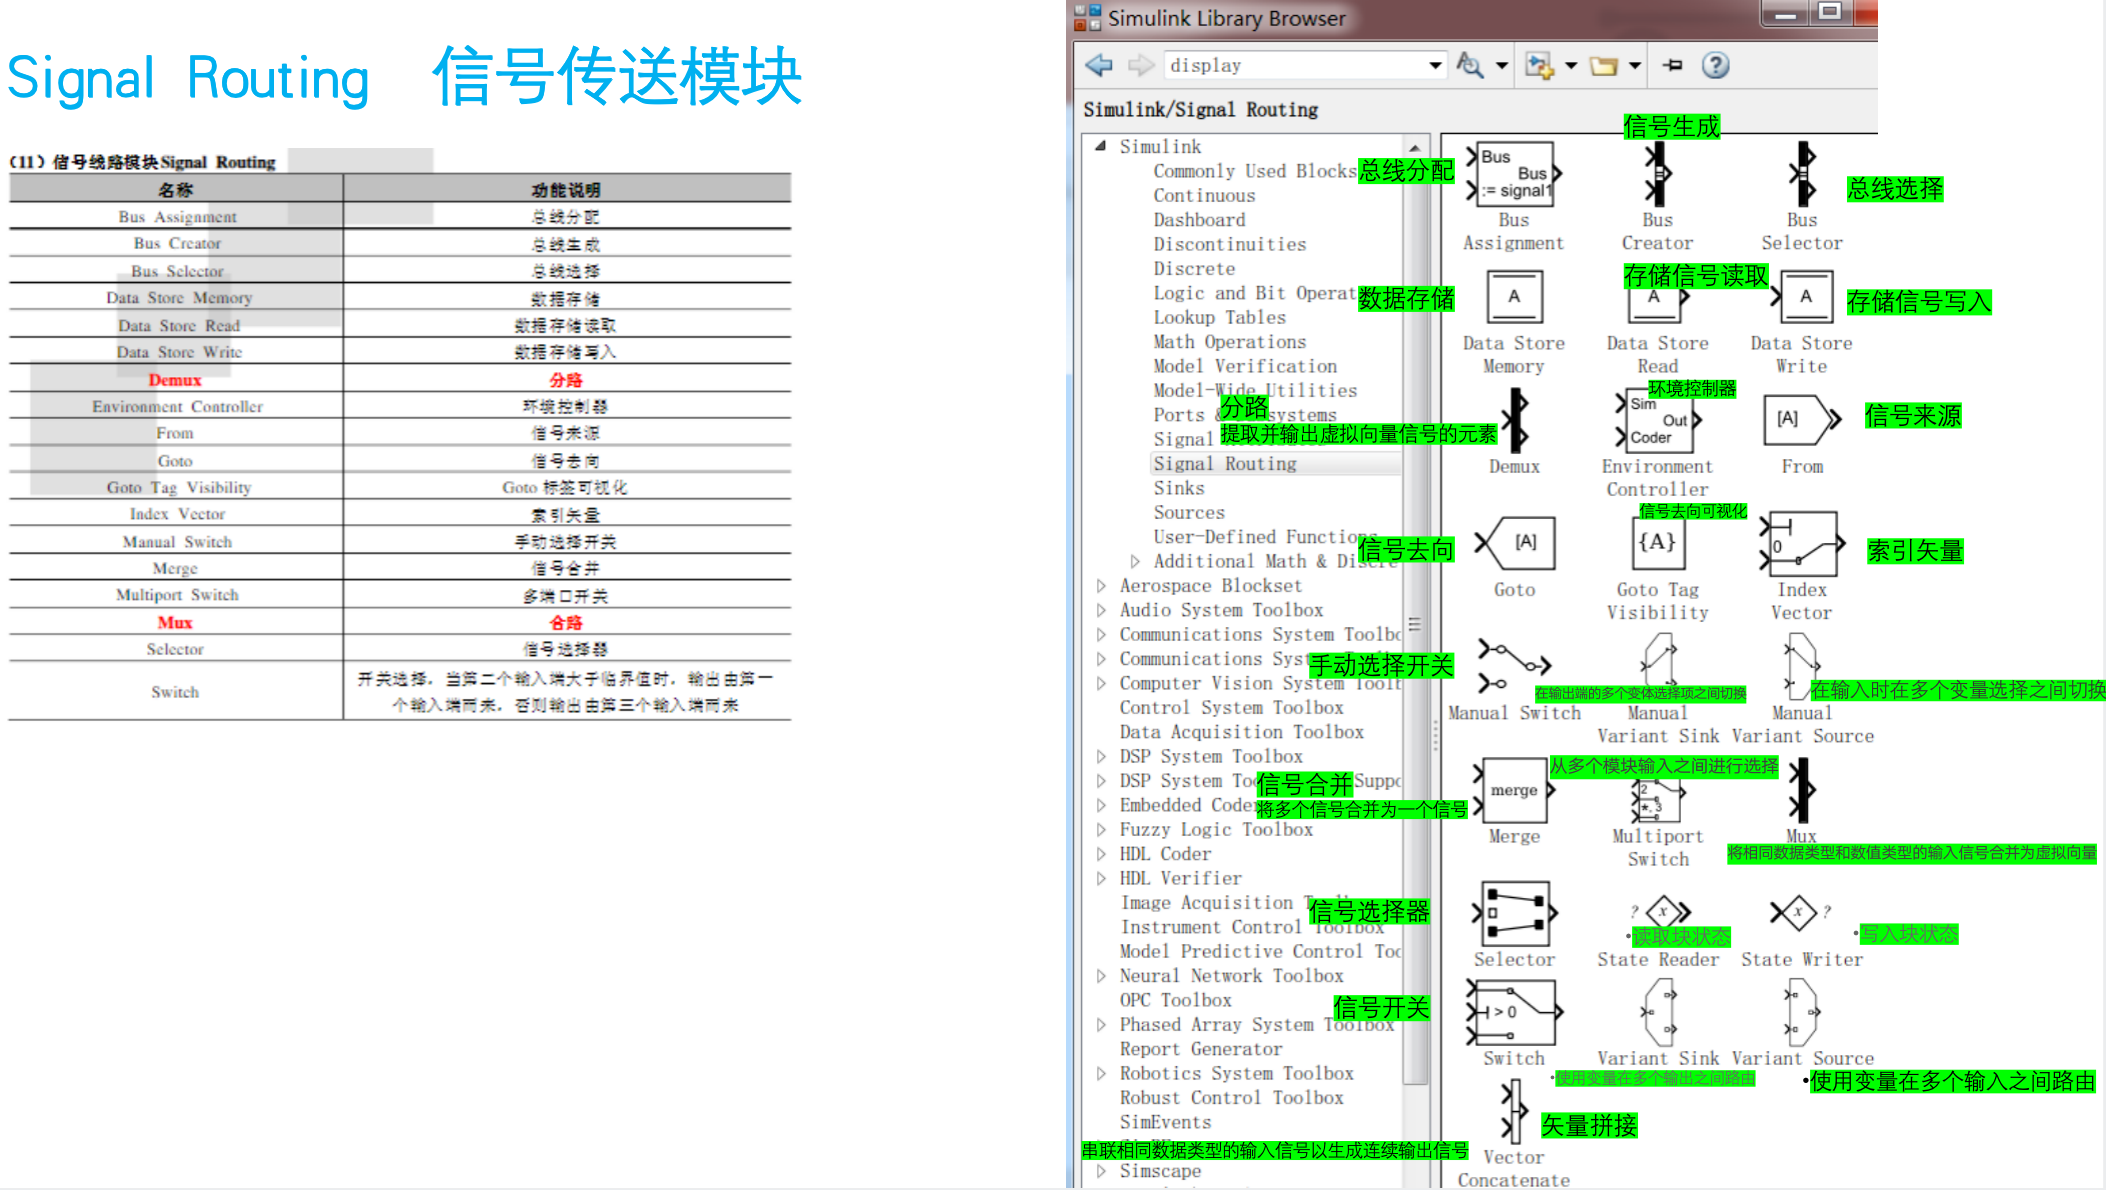This screenshot has height=1190, width=2106.
Task: Open the Help button
Action: [1717, 65]
